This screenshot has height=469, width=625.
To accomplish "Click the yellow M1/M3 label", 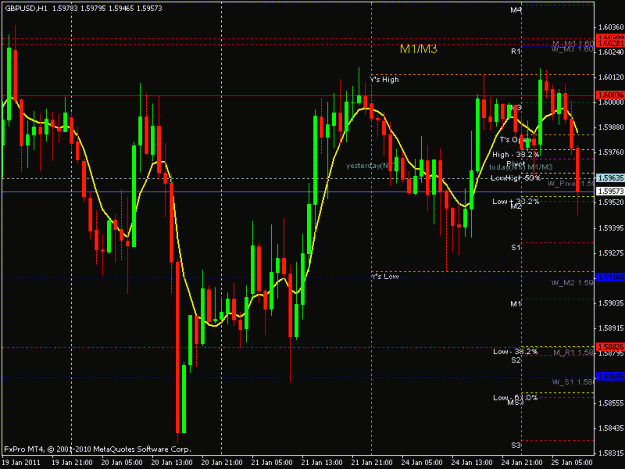I will pyautogui.click(x=418, y=49).
